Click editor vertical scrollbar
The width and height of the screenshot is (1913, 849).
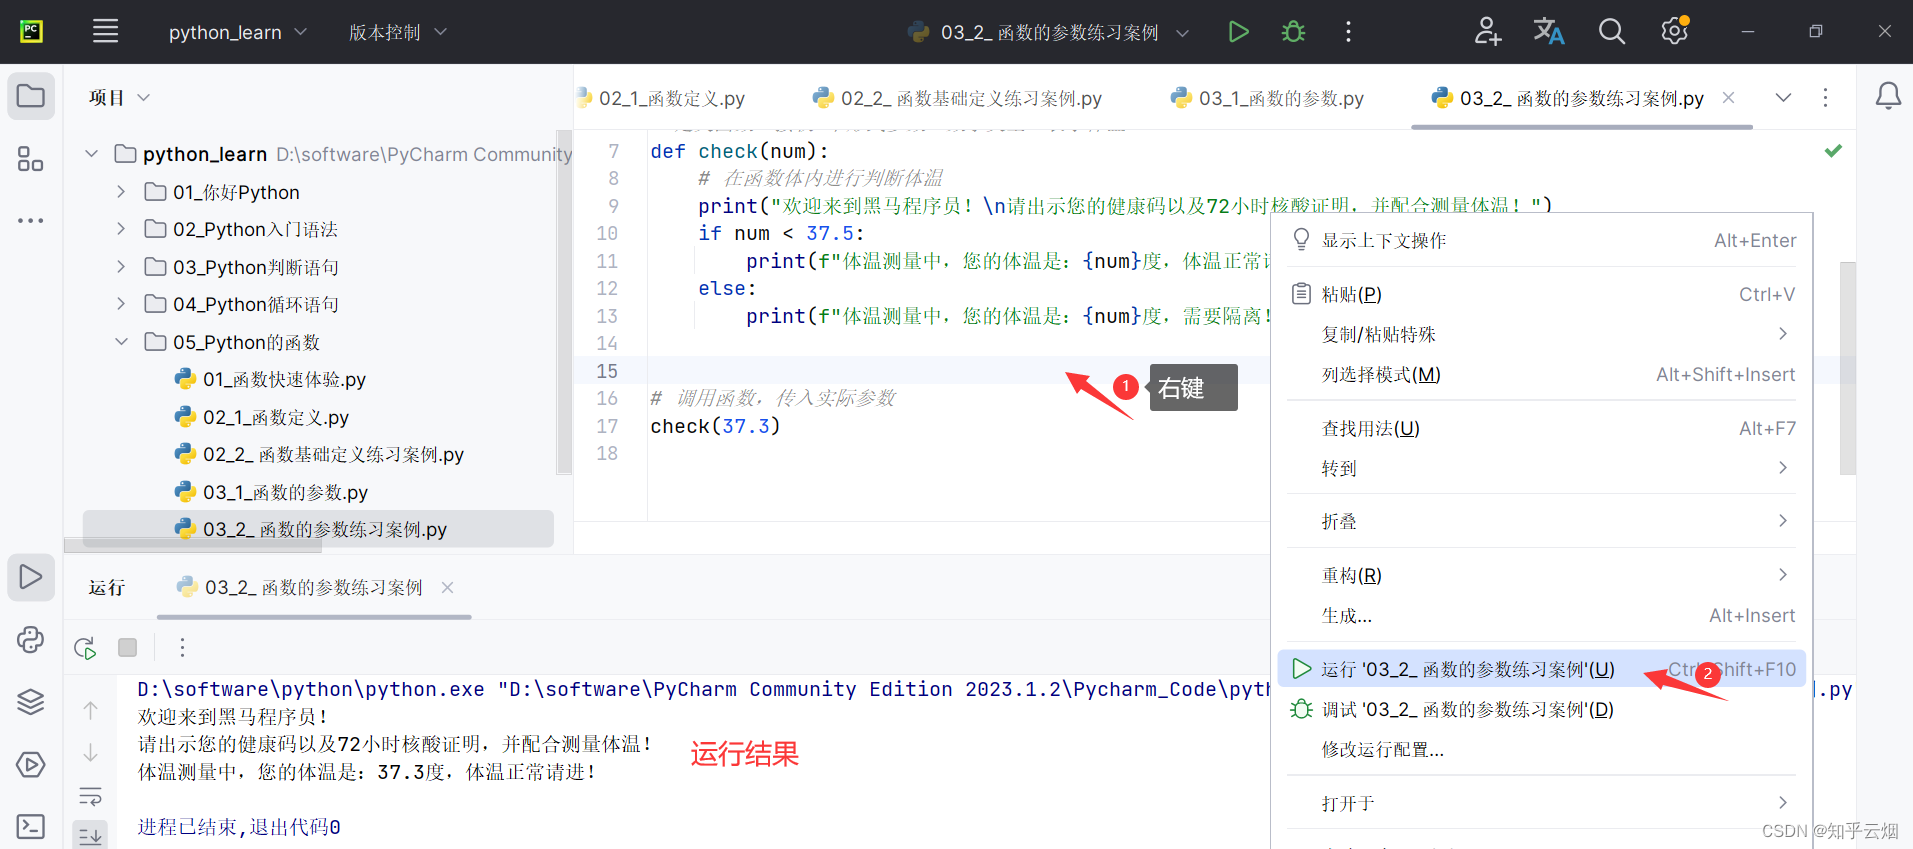click(x=1847, y=368)
